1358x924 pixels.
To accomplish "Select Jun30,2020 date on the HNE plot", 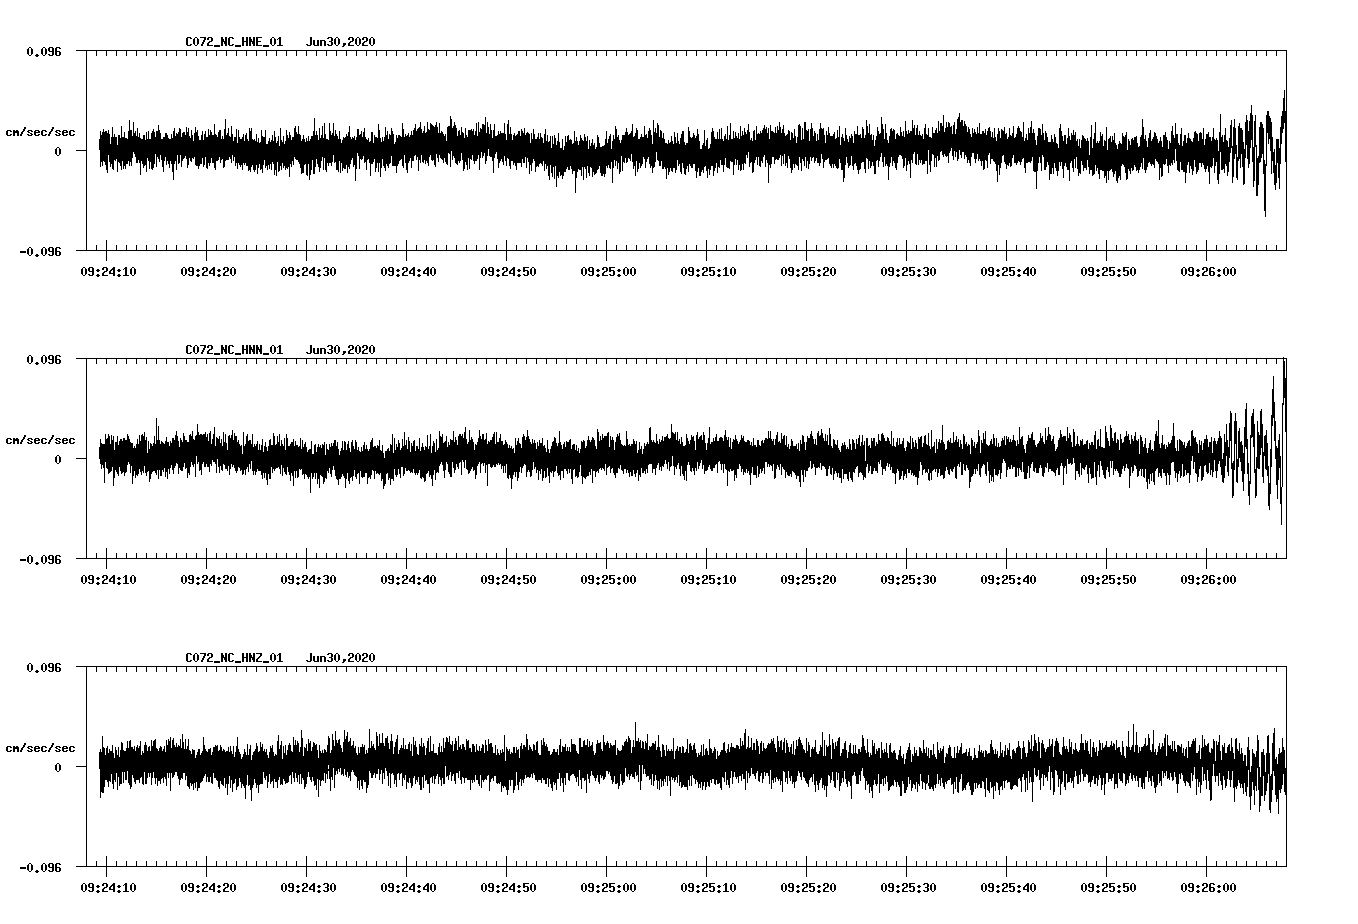I will pos(341,42).
